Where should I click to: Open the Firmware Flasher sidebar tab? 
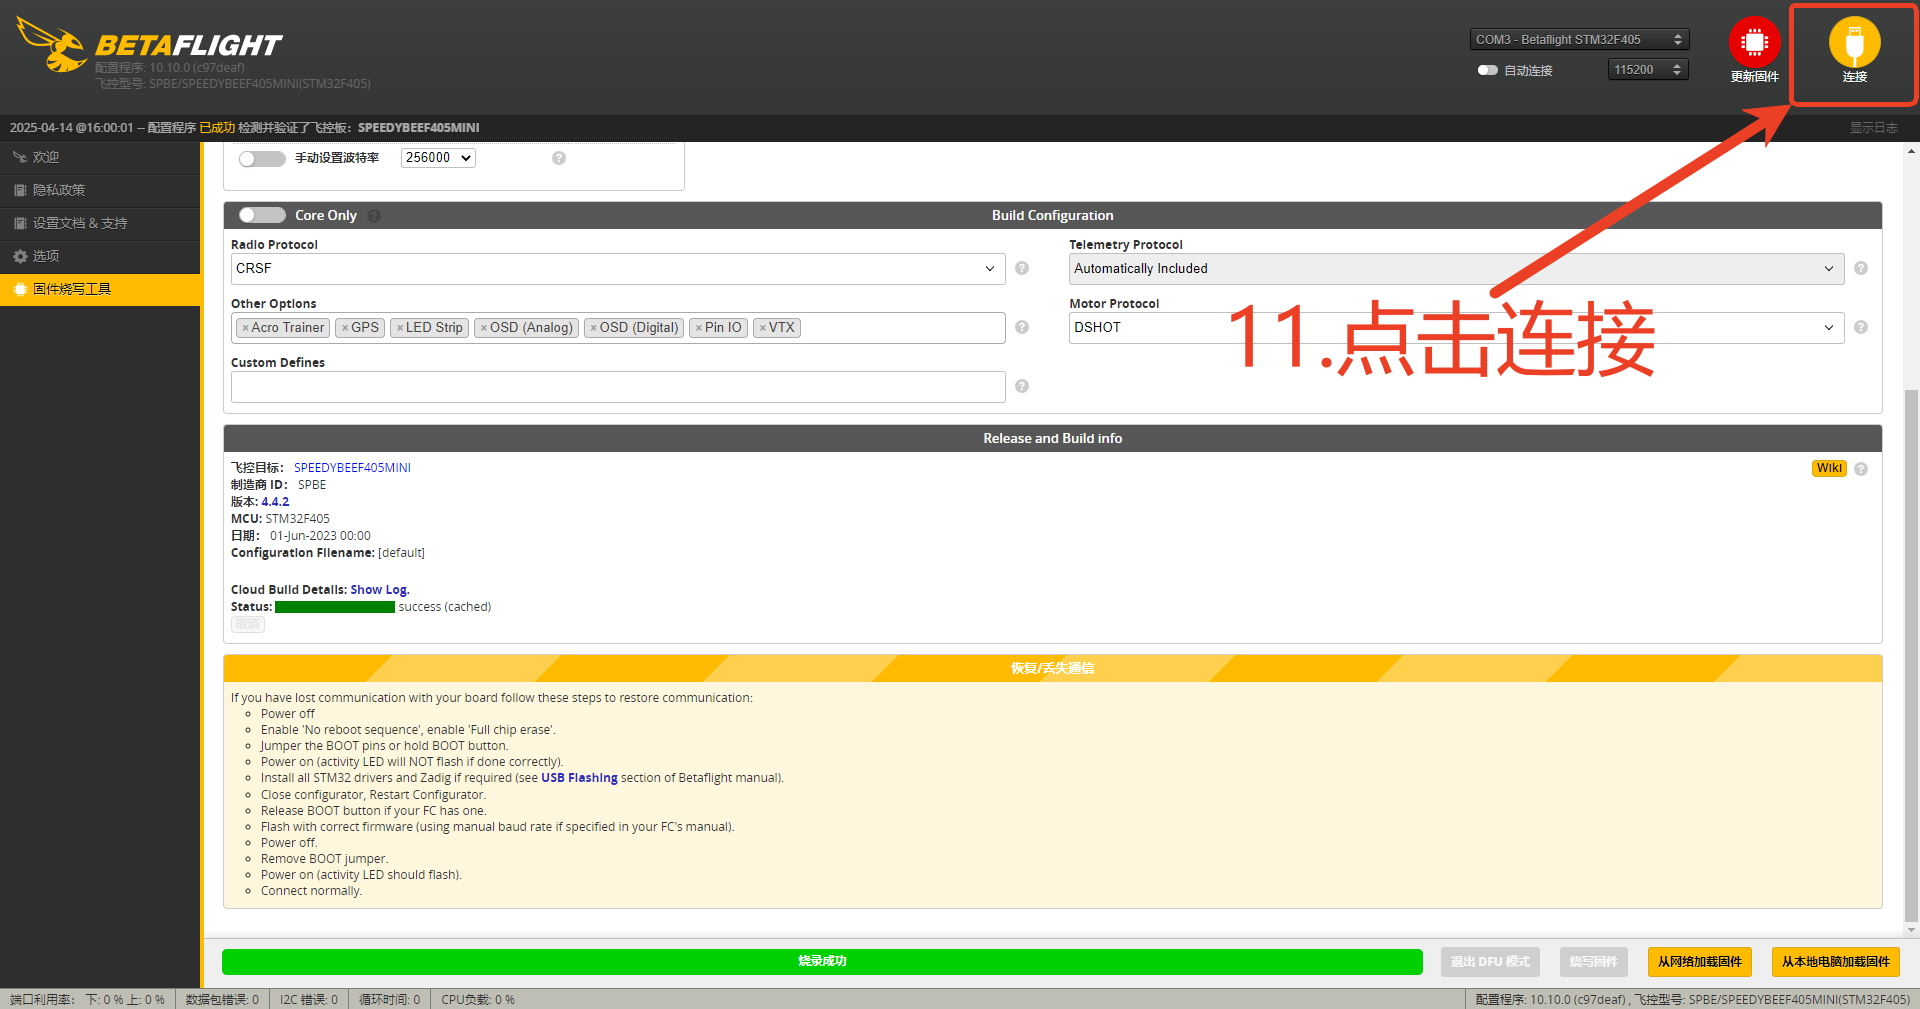click(x=100, y=290)
